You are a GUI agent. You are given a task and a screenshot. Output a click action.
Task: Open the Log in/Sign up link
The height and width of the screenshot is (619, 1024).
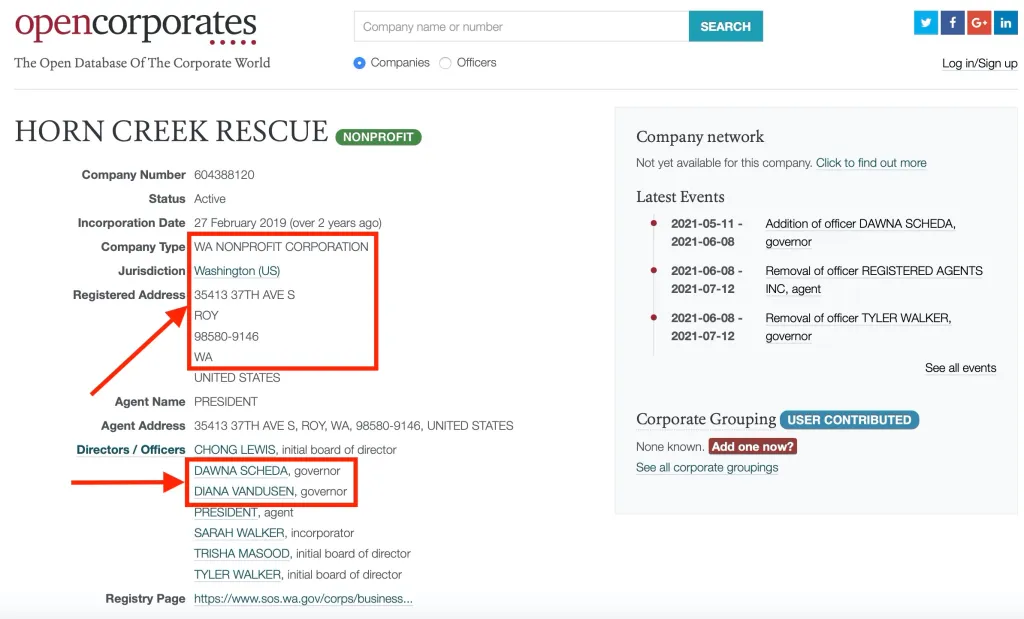[979, 63]
